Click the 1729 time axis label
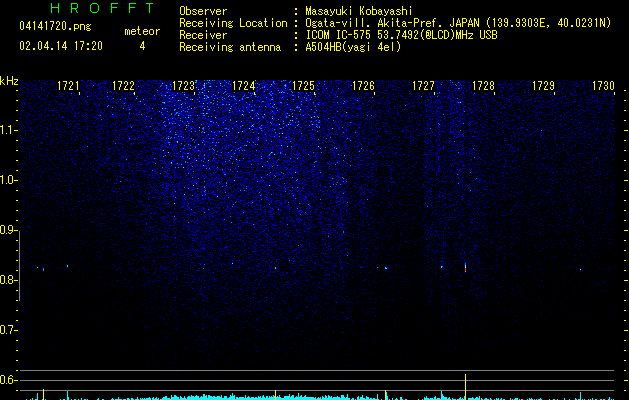The image size is (629, 400). coord(543,86)
